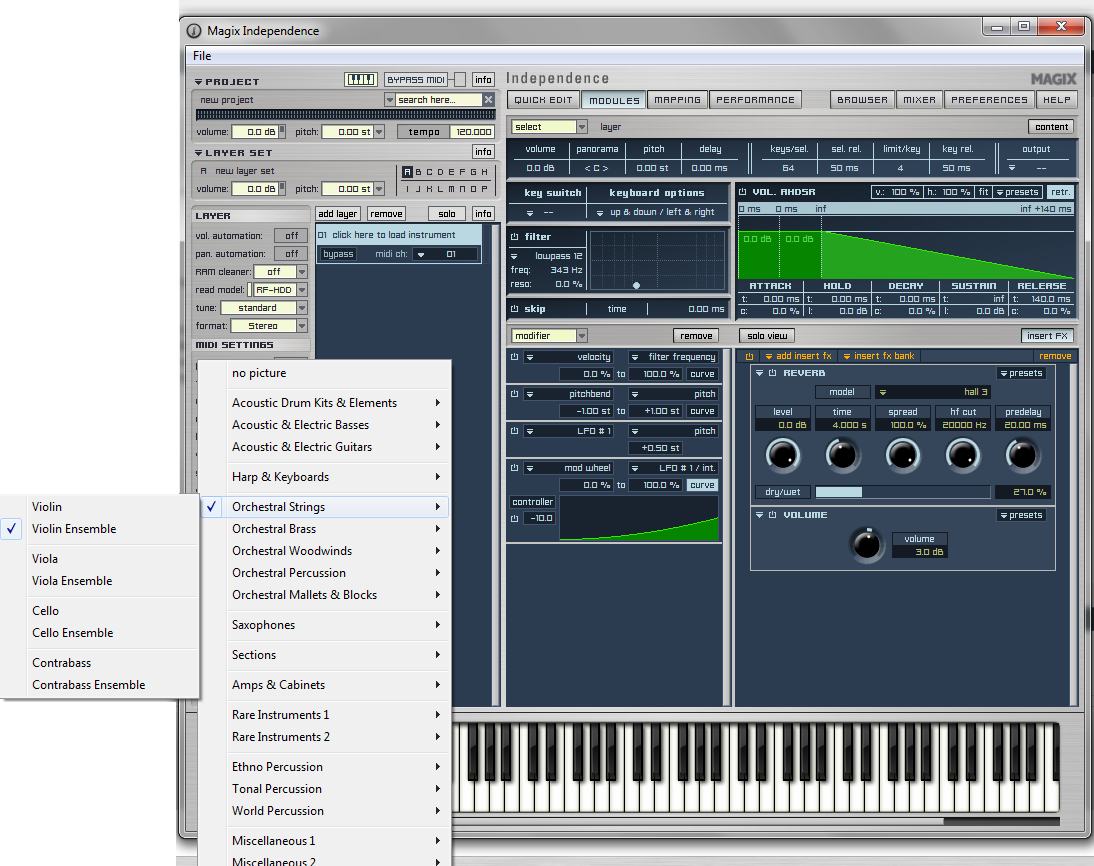
Task: Click 'click here to load instrument' layer slot
Action: (398, 235)
